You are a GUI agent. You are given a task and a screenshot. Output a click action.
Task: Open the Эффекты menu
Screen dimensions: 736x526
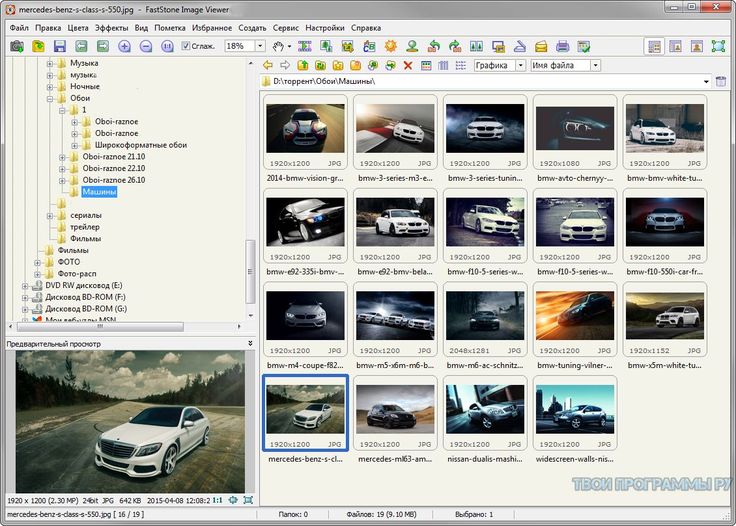click(111, 28)
